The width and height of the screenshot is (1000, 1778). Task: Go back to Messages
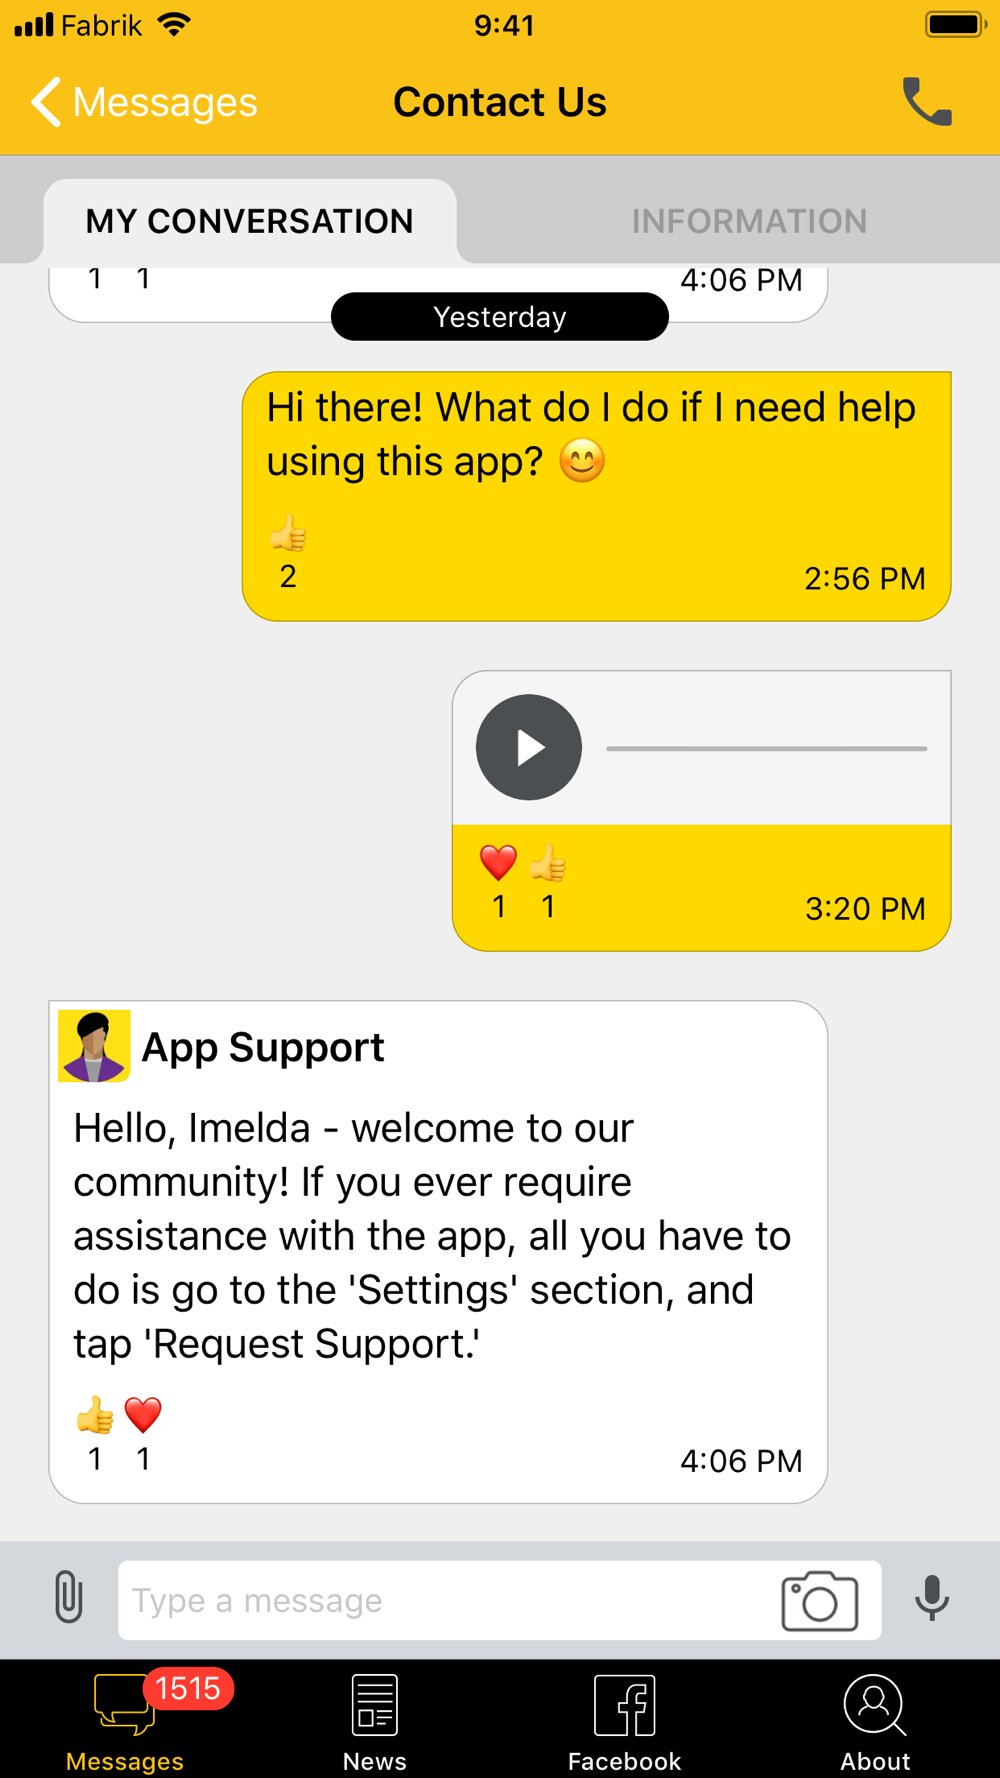tap(143, 102)
